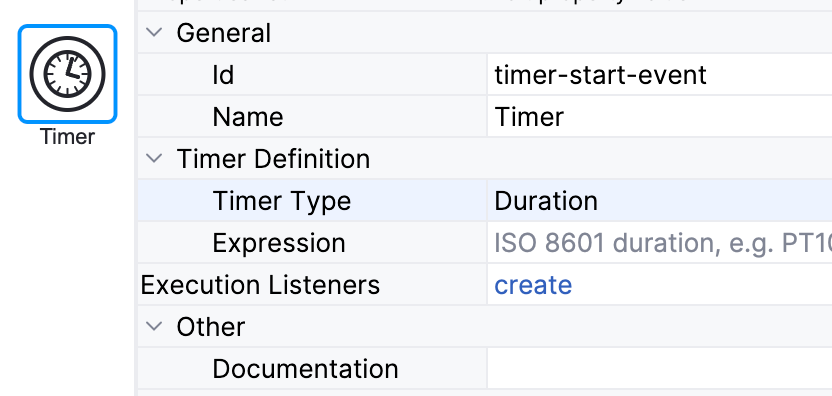
Task: Collapse the Other section chevron
Action: pos(154,326)
